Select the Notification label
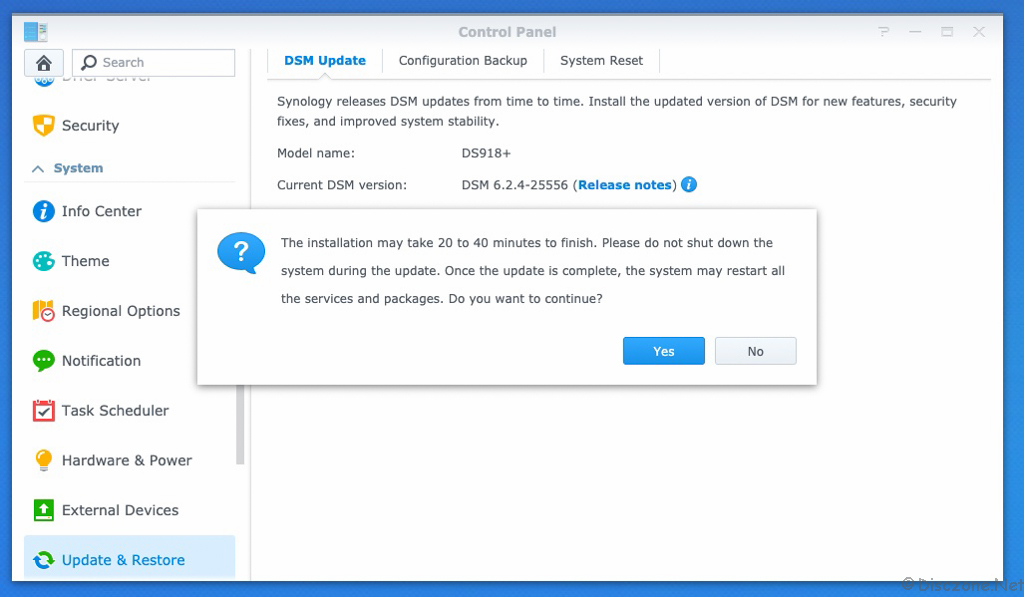This screenshot has height=597, width=1024. (x=101, y=361)
